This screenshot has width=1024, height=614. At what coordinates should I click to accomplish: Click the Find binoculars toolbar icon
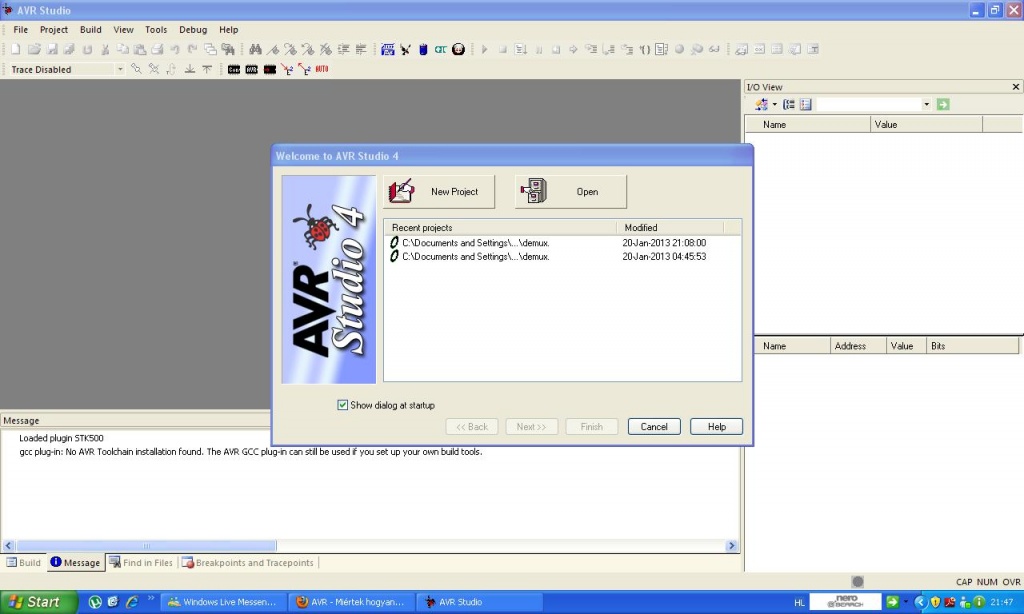255,49
